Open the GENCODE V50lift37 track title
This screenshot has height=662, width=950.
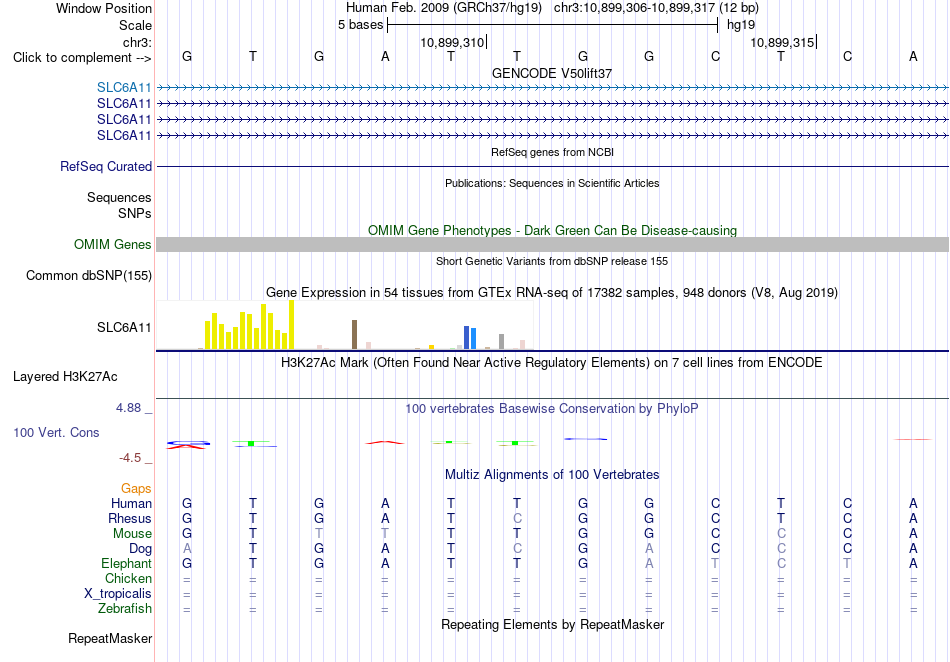click(552, 73)
